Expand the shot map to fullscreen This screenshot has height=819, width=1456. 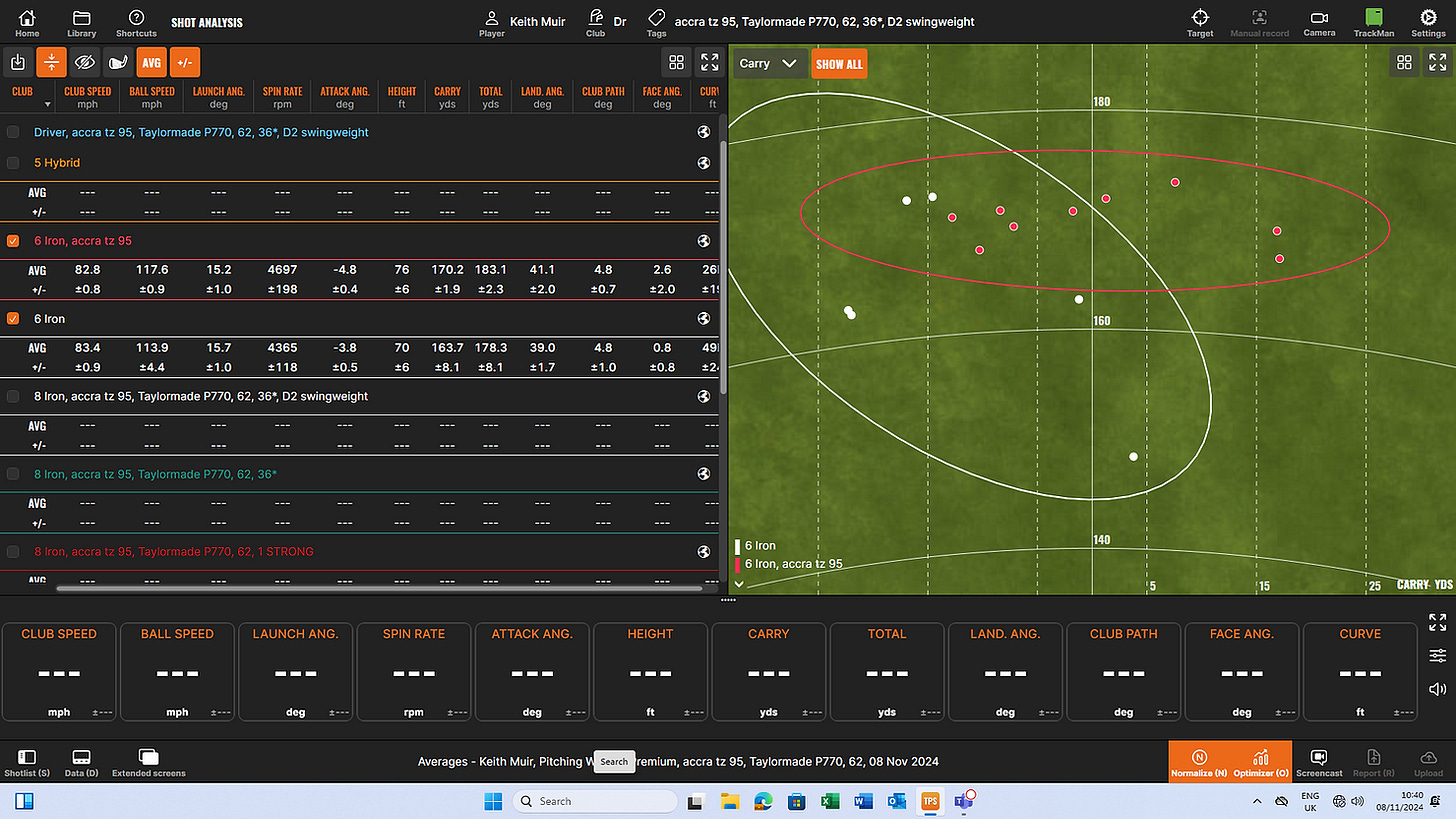[x=1437, y=62]
